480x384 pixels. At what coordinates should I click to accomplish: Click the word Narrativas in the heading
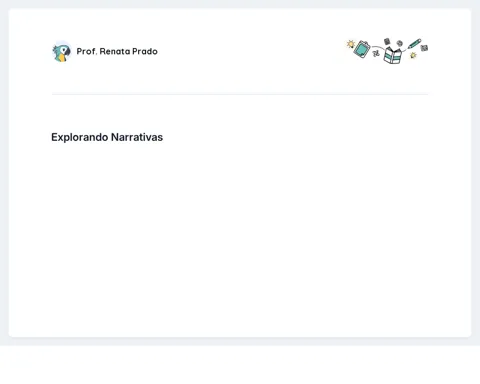(x=137, y=137)
